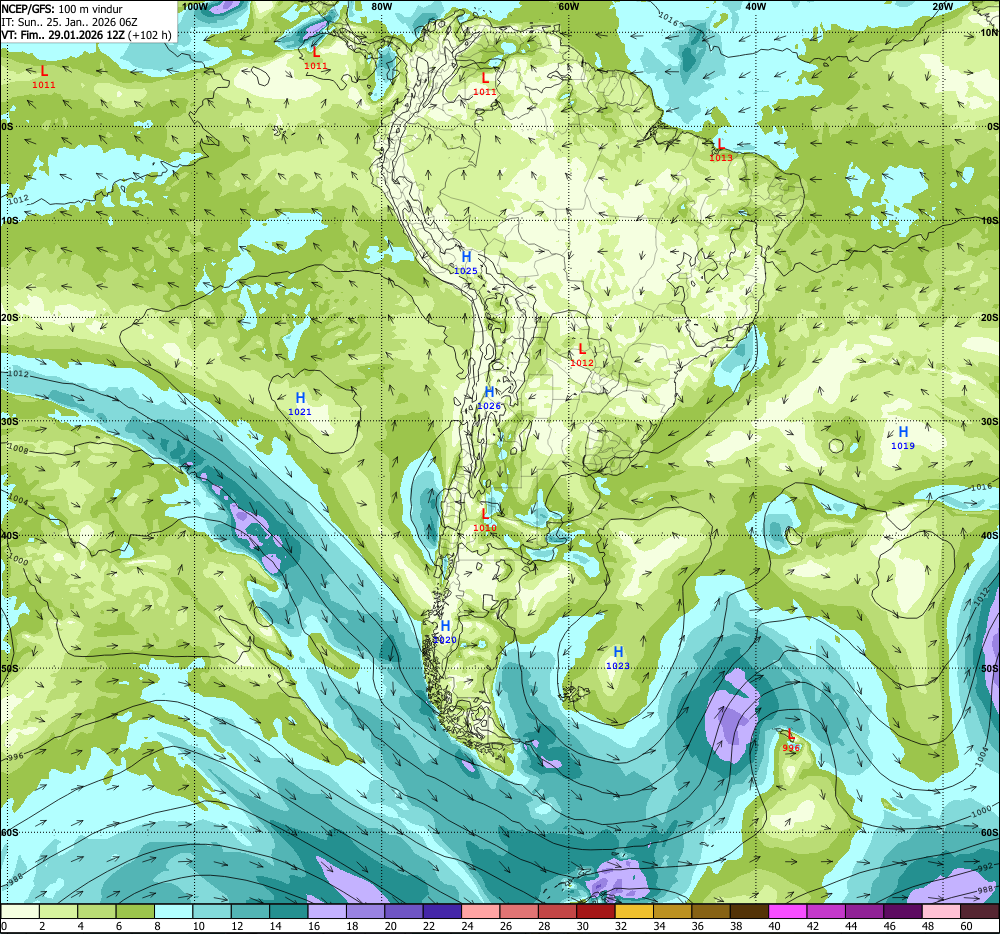Select the L 1012 low pressure marker
This screenshot has width=1000, height=934.
tap(582, 355)
